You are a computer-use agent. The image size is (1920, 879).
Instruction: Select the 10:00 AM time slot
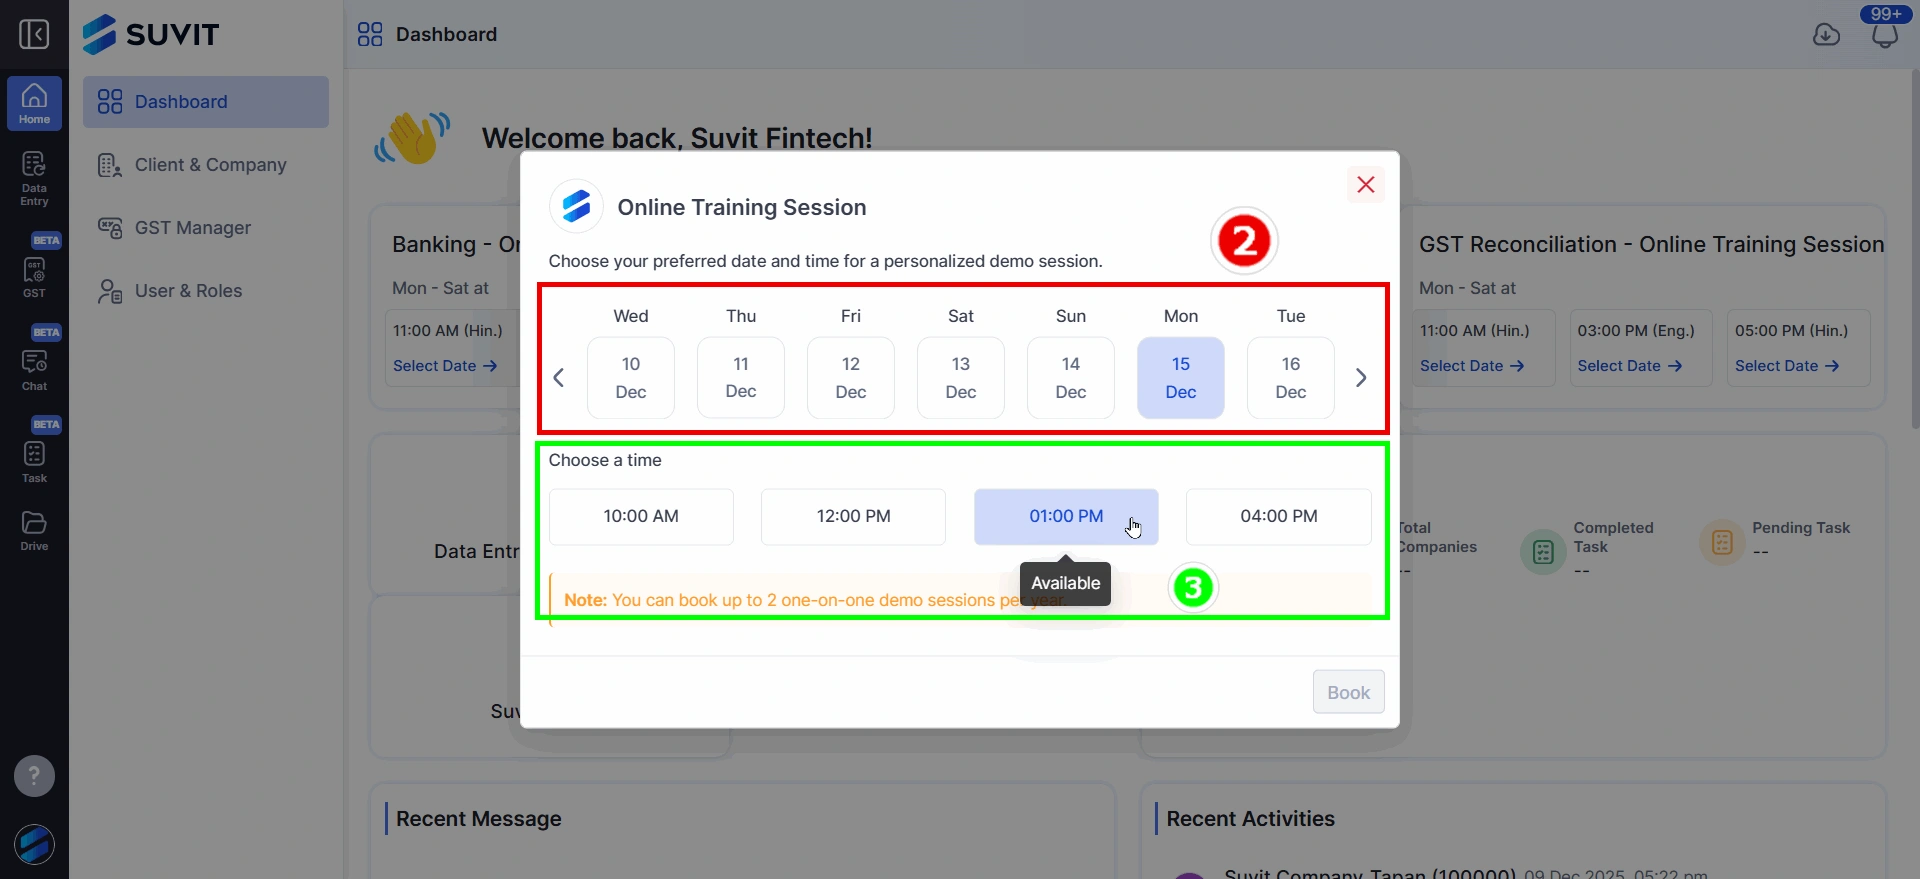click(641, 516)
